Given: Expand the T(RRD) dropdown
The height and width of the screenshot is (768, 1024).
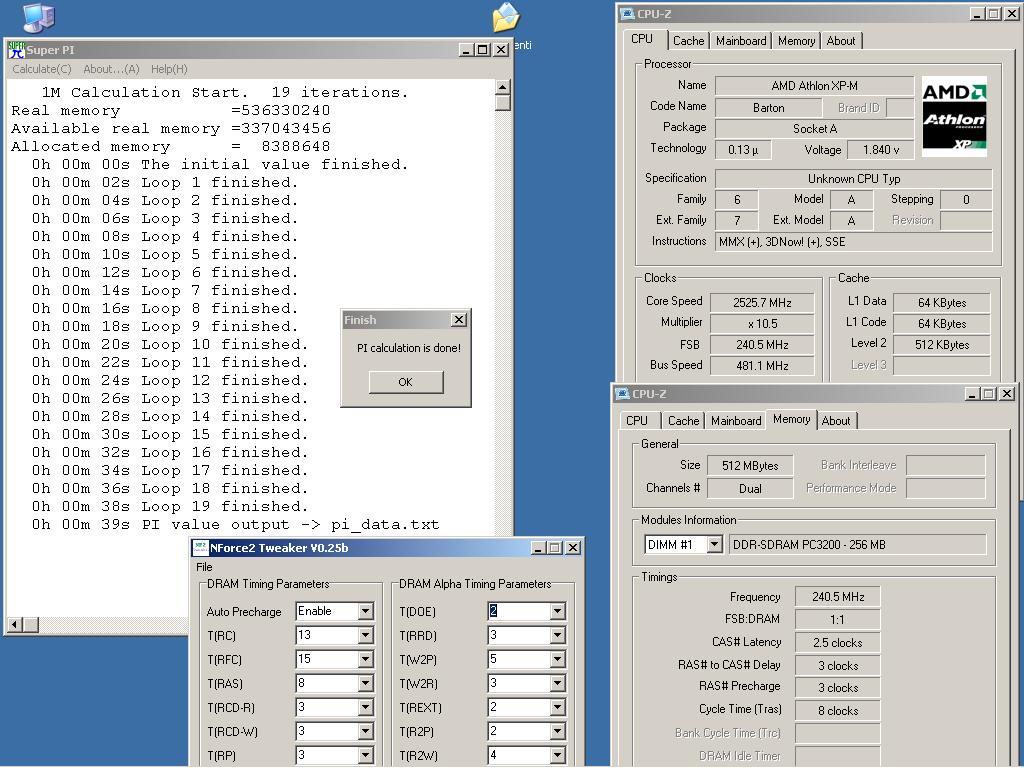Looking at the screenshot, I should coord(557,635).
